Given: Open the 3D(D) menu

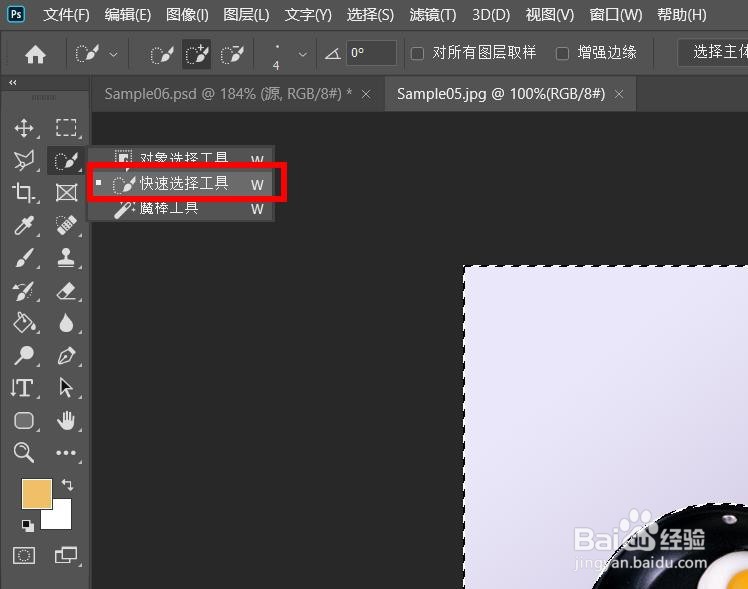Looking at the screenshot, I should pos(491,15).
